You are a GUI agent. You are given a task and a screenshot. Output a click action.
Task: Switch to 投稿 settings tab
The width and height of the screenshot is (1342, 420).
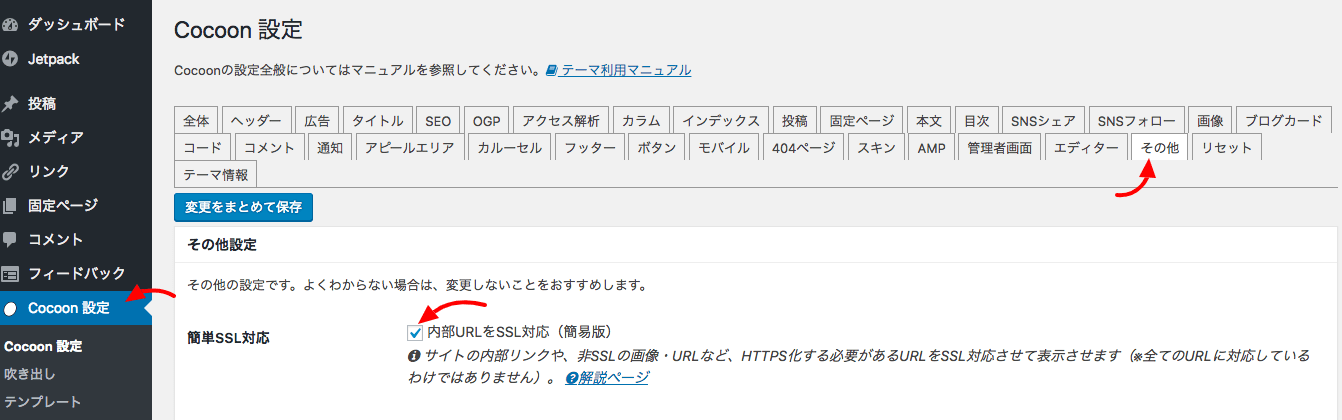[x=795, y=120]
